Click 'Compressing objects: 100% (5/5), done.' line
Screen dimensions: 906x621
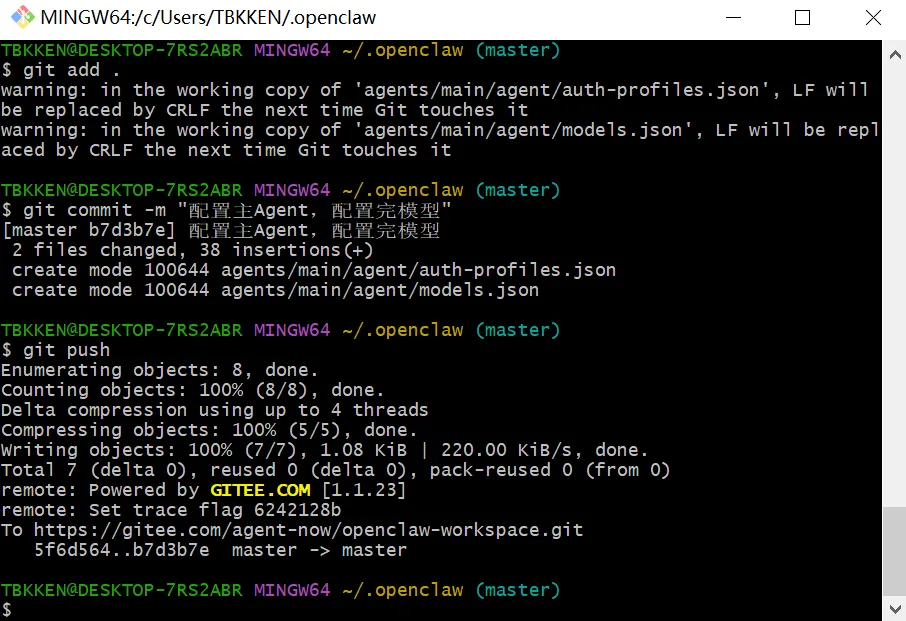pyautogui.click(x=209, y=430)
